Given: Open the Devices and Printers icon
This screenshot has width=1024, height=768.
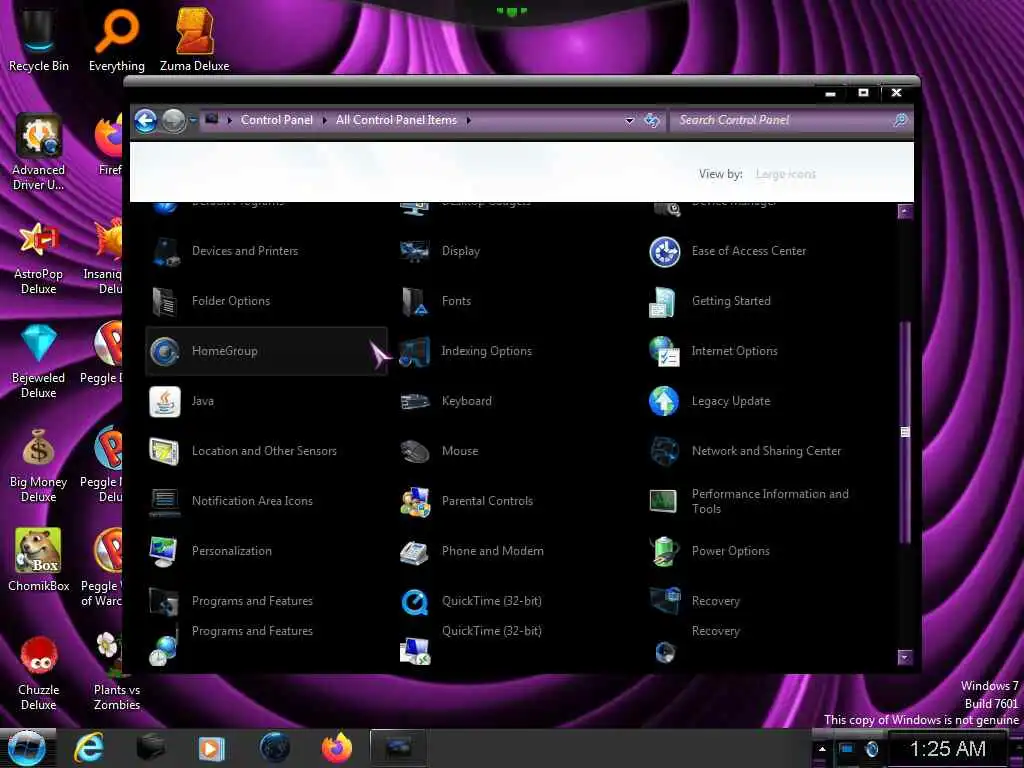Looking at the screenshot, I should point(165,251).
